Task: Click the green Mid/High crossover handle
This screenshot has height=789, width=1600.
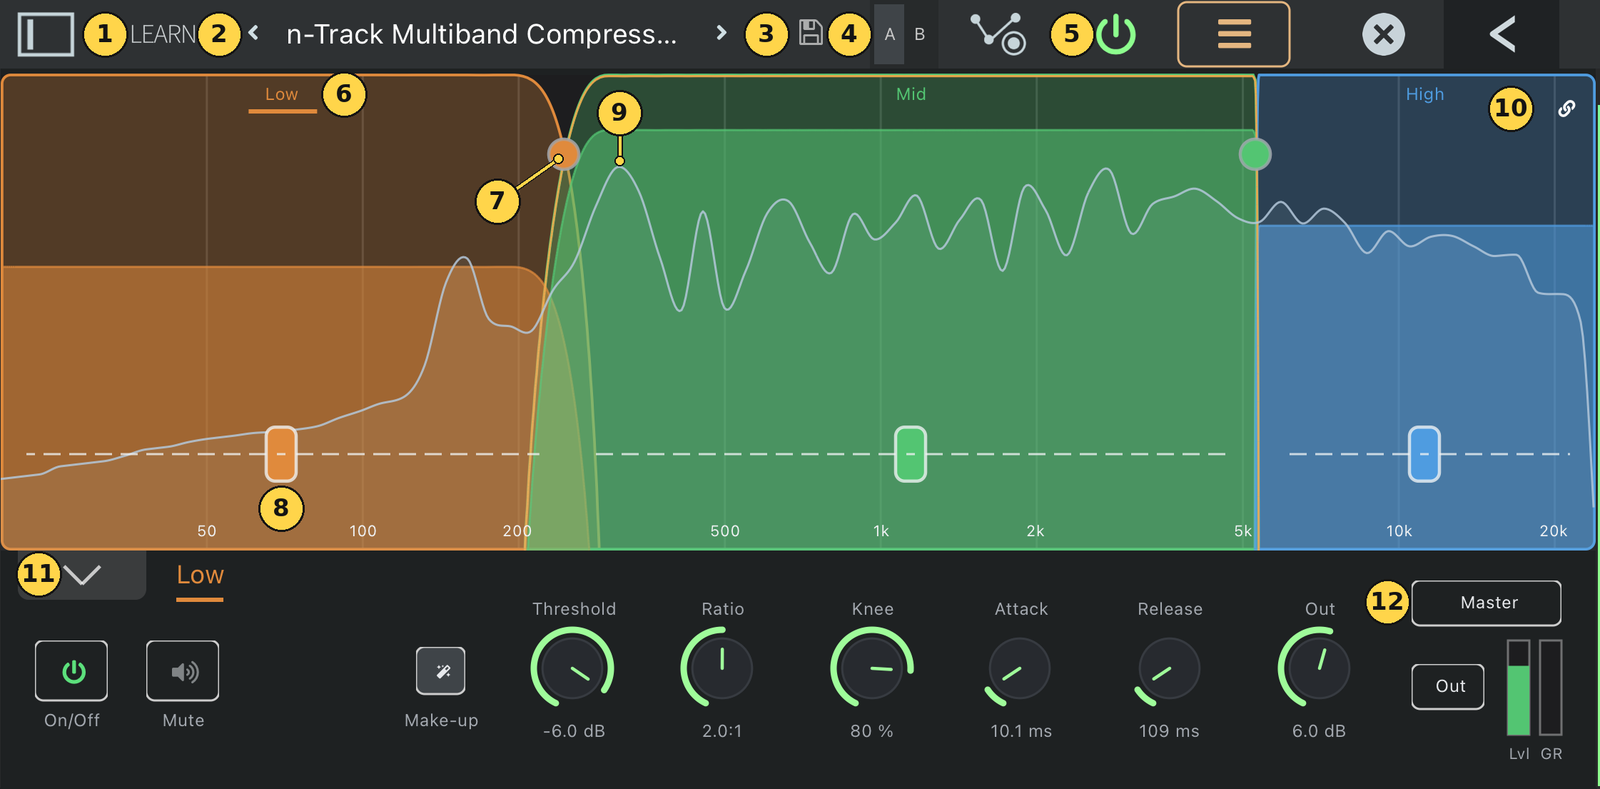Action: [1255, 154]
